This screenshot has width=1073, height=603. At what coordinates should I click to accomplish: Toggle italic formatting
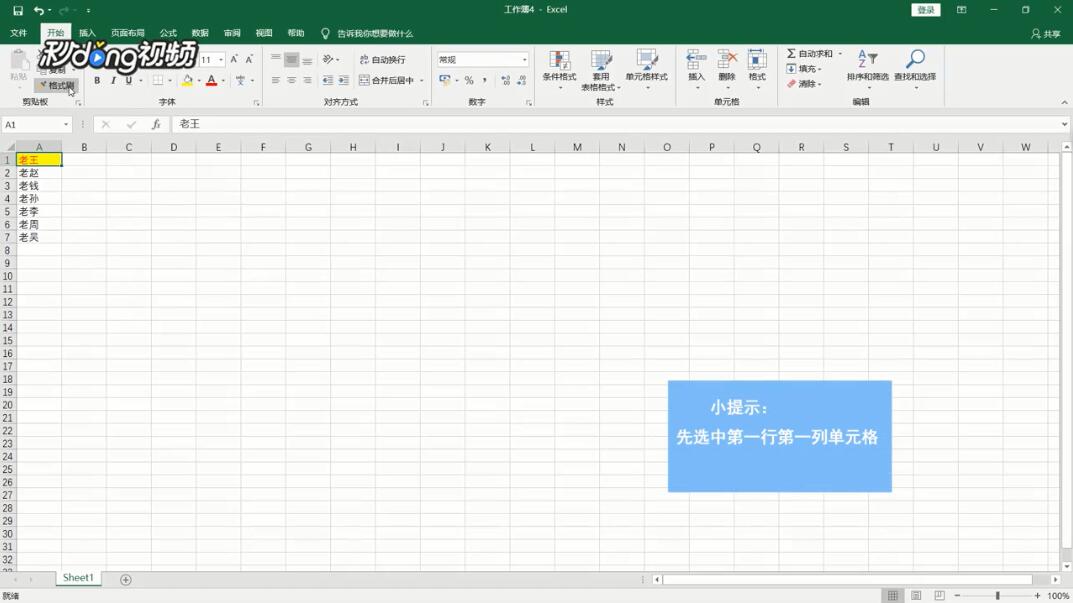[113, 81]
